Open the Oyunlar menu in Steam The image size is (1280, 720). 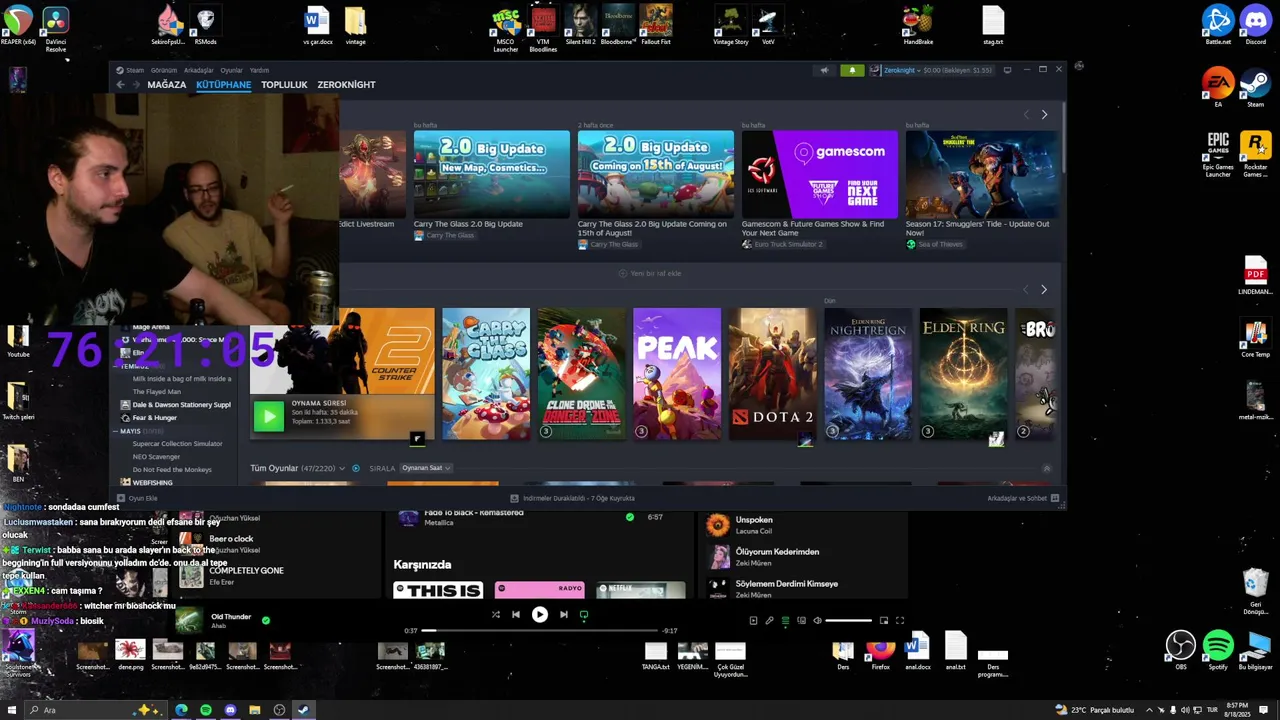coord(231,70)
